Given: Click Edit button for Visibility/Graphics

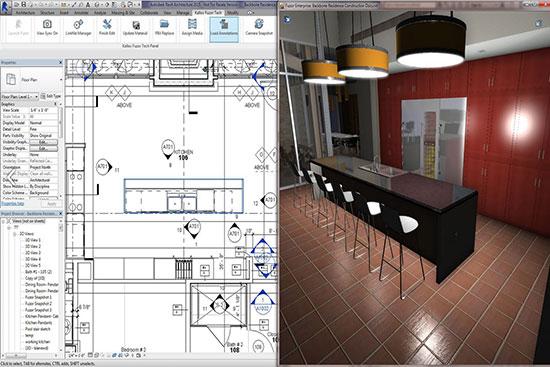Looking at the screenshot, I should (43, 142).
